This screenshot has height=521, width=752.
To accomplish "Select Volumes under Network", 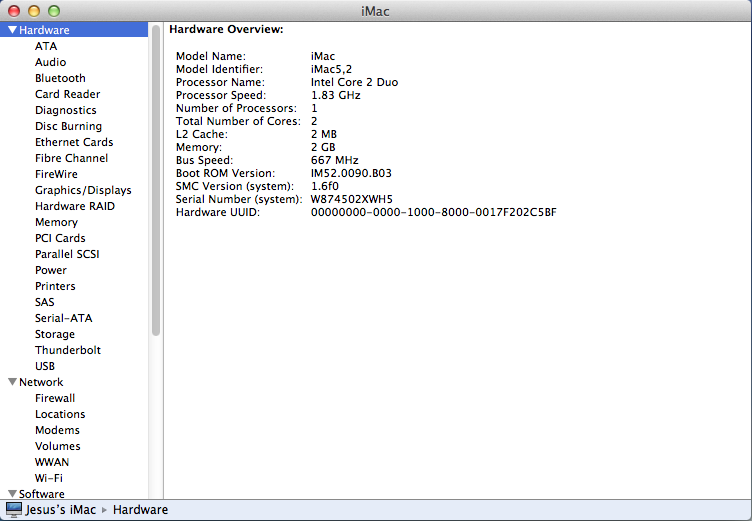I will click(x=58, y=446).
